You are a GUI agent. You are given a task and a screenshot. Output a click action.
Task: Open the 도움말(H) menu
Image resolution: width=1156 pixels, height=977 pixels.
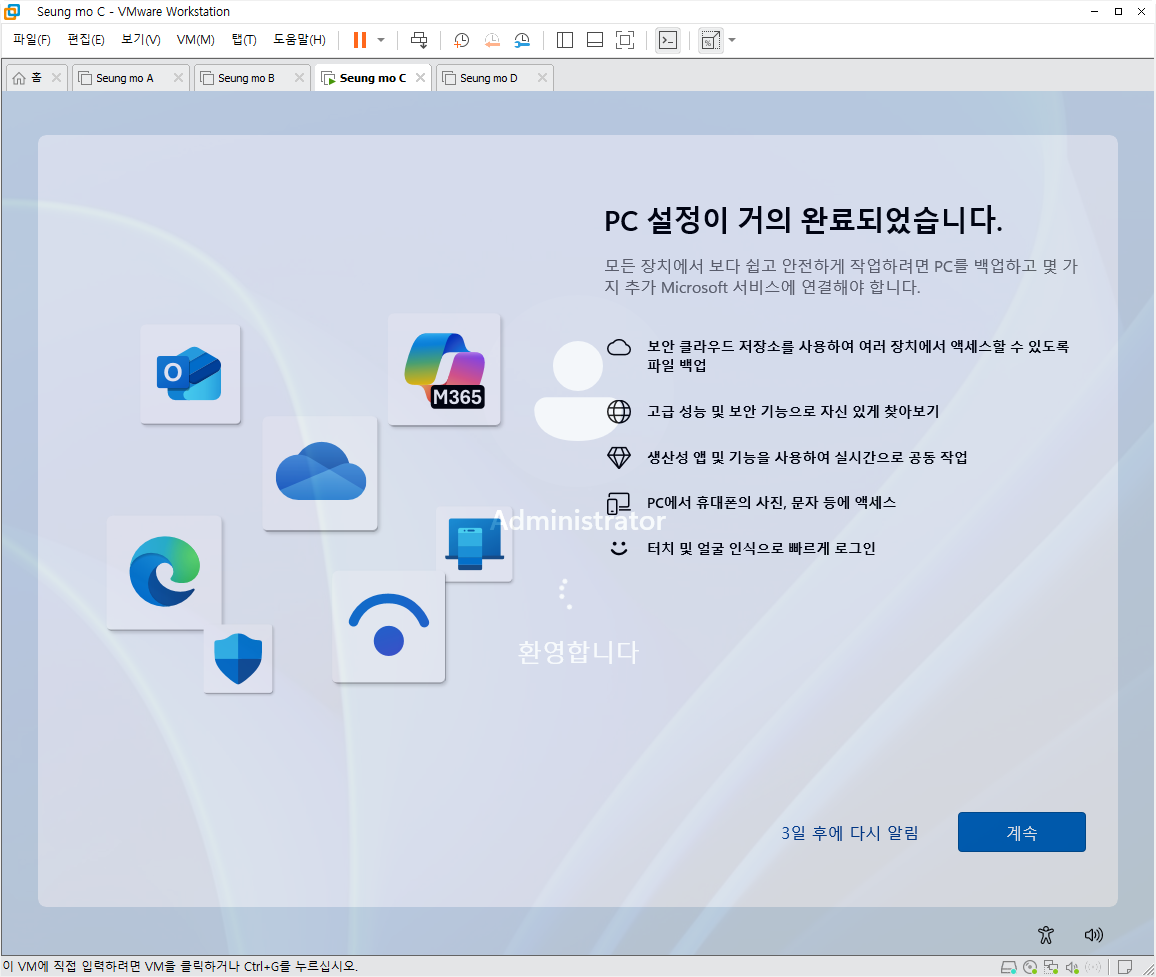(x=299, y=39)
